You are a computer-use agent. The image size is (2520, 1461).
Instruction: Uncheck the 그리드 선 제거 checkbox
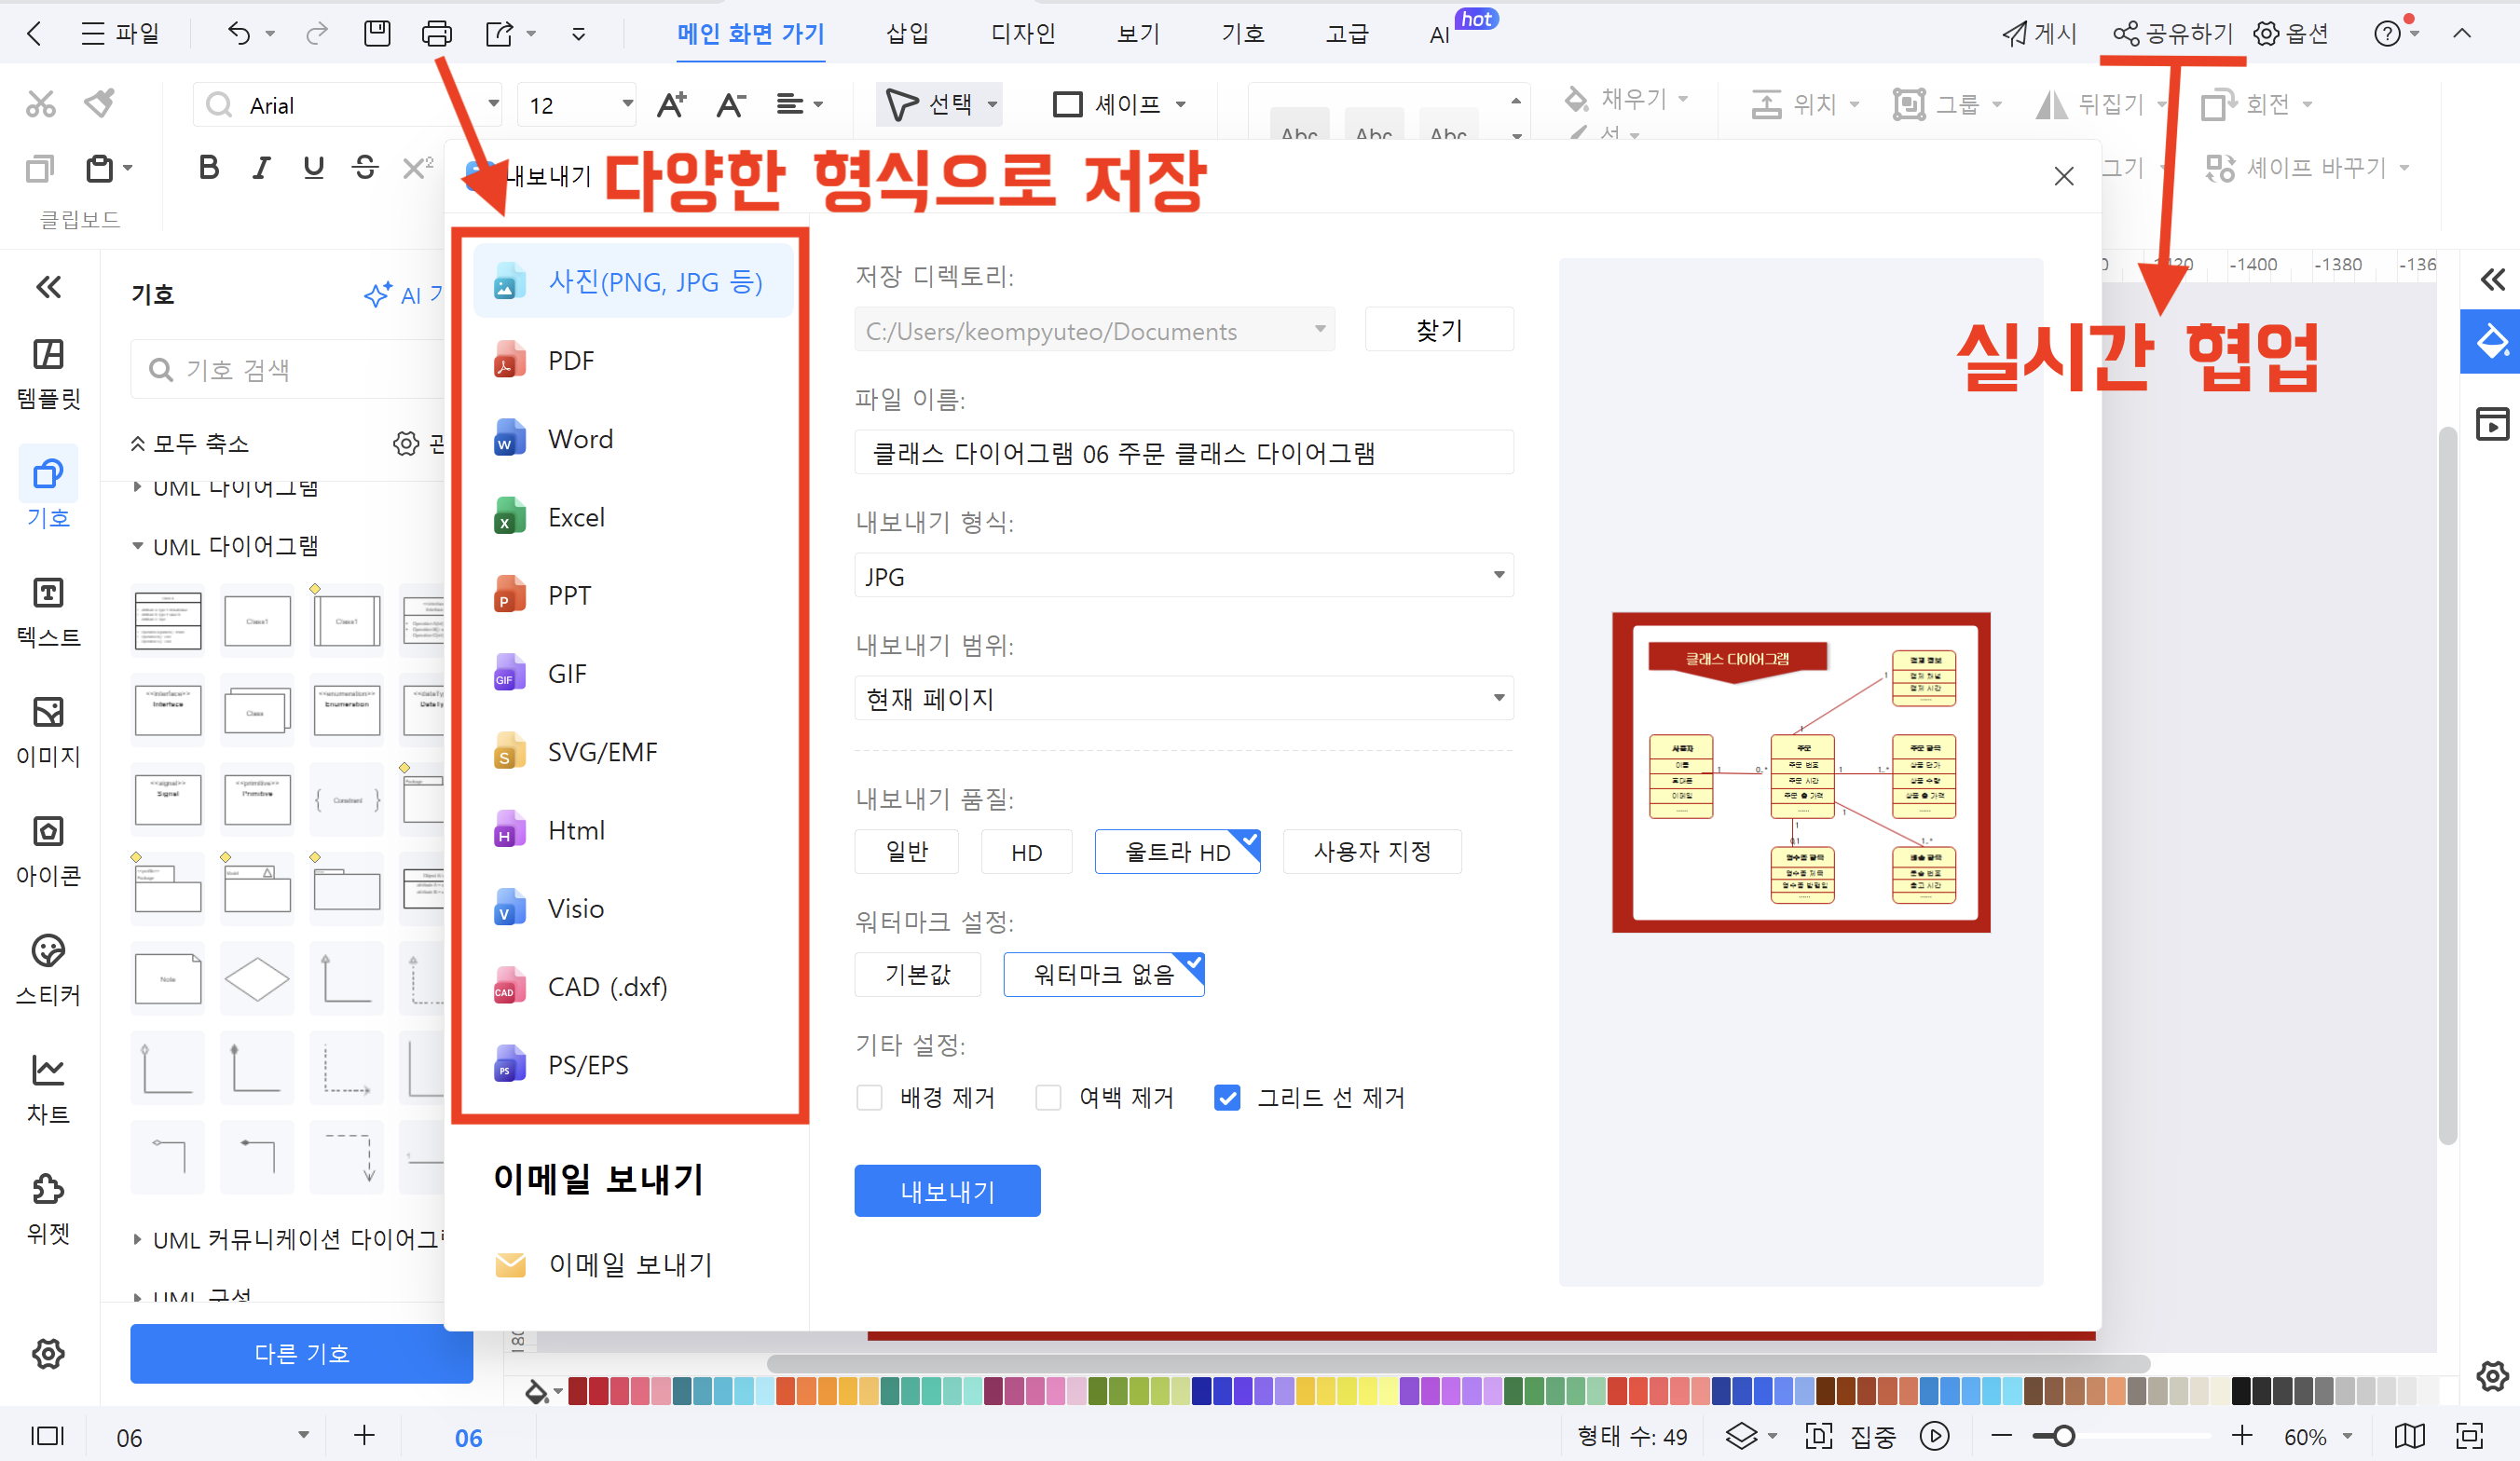(x=1227, y=1098)
